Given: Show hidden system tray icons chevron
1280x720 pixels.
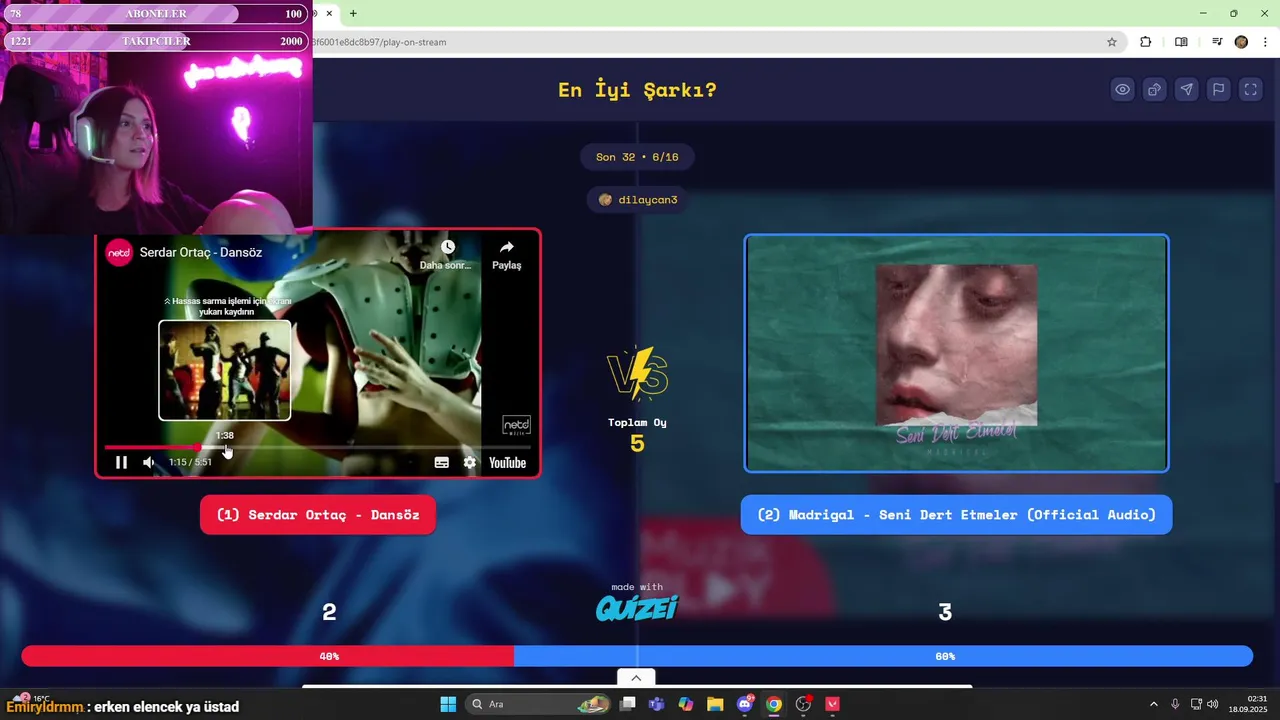Looking at the screenshot, I should click(1153, 704).
